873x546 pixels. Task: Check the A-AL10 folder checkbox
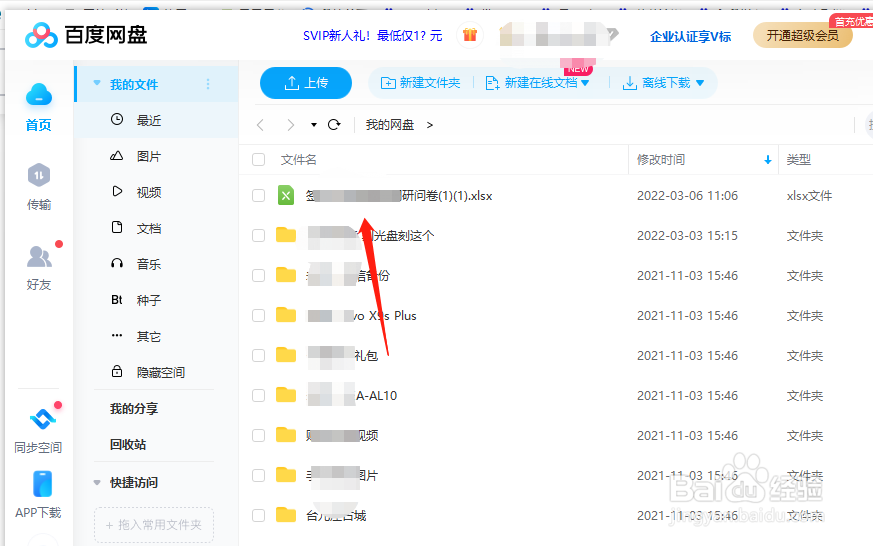point(258,395)
